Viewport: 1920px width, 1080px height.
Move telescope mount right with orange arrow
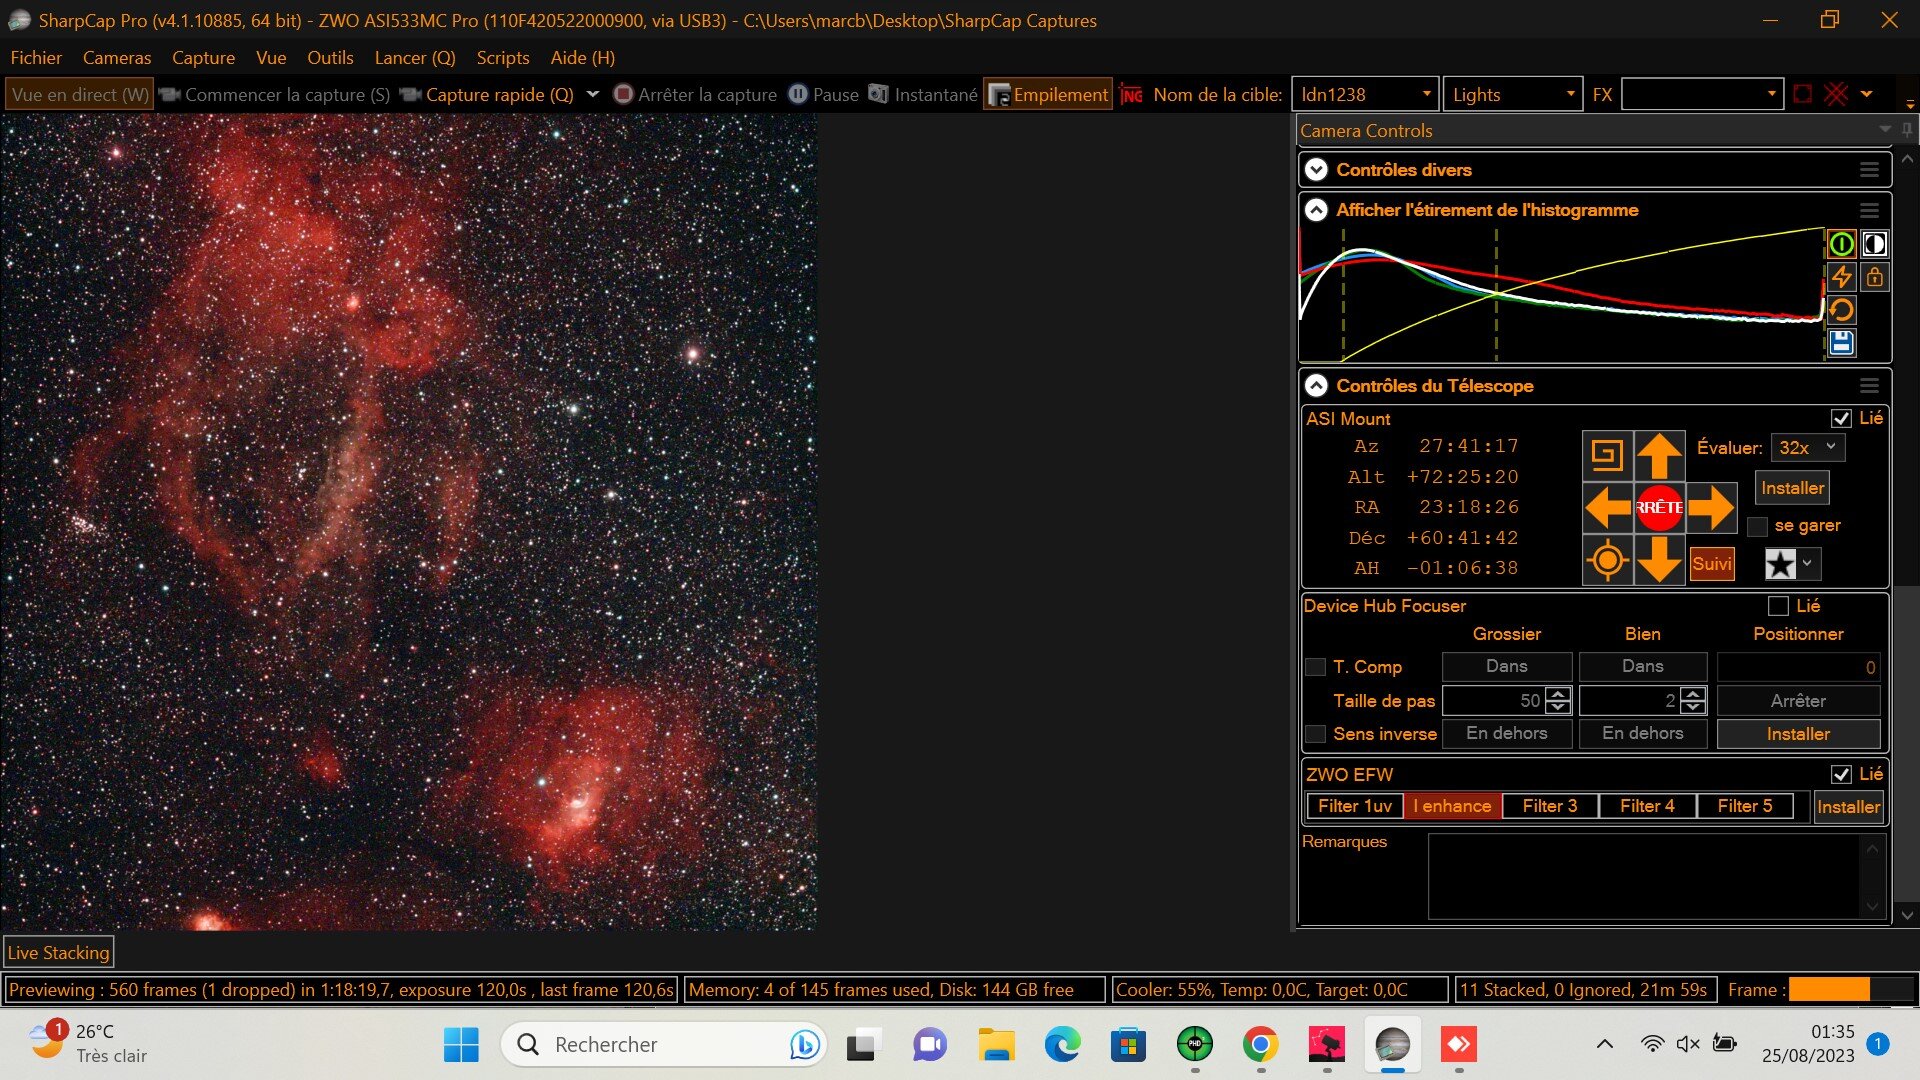point(1711,507)
